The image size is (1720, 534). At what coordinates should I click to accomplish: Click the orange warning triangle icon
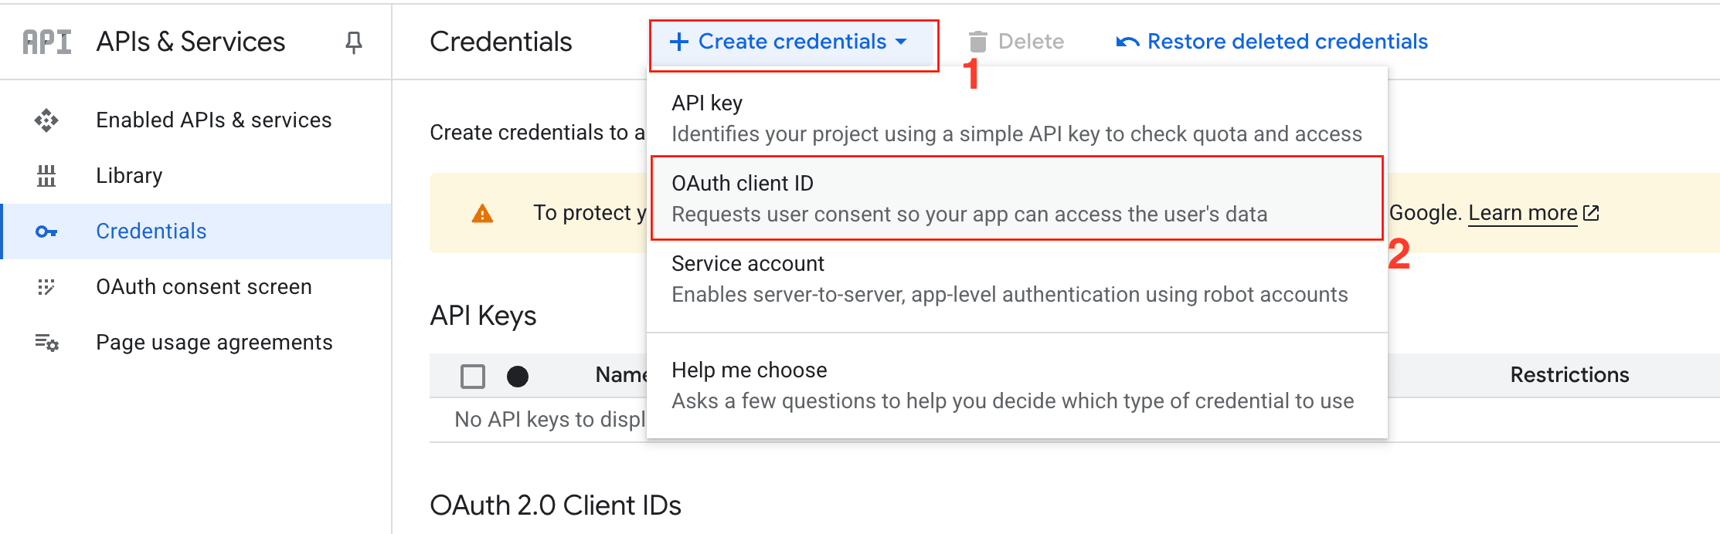point(482,213)
